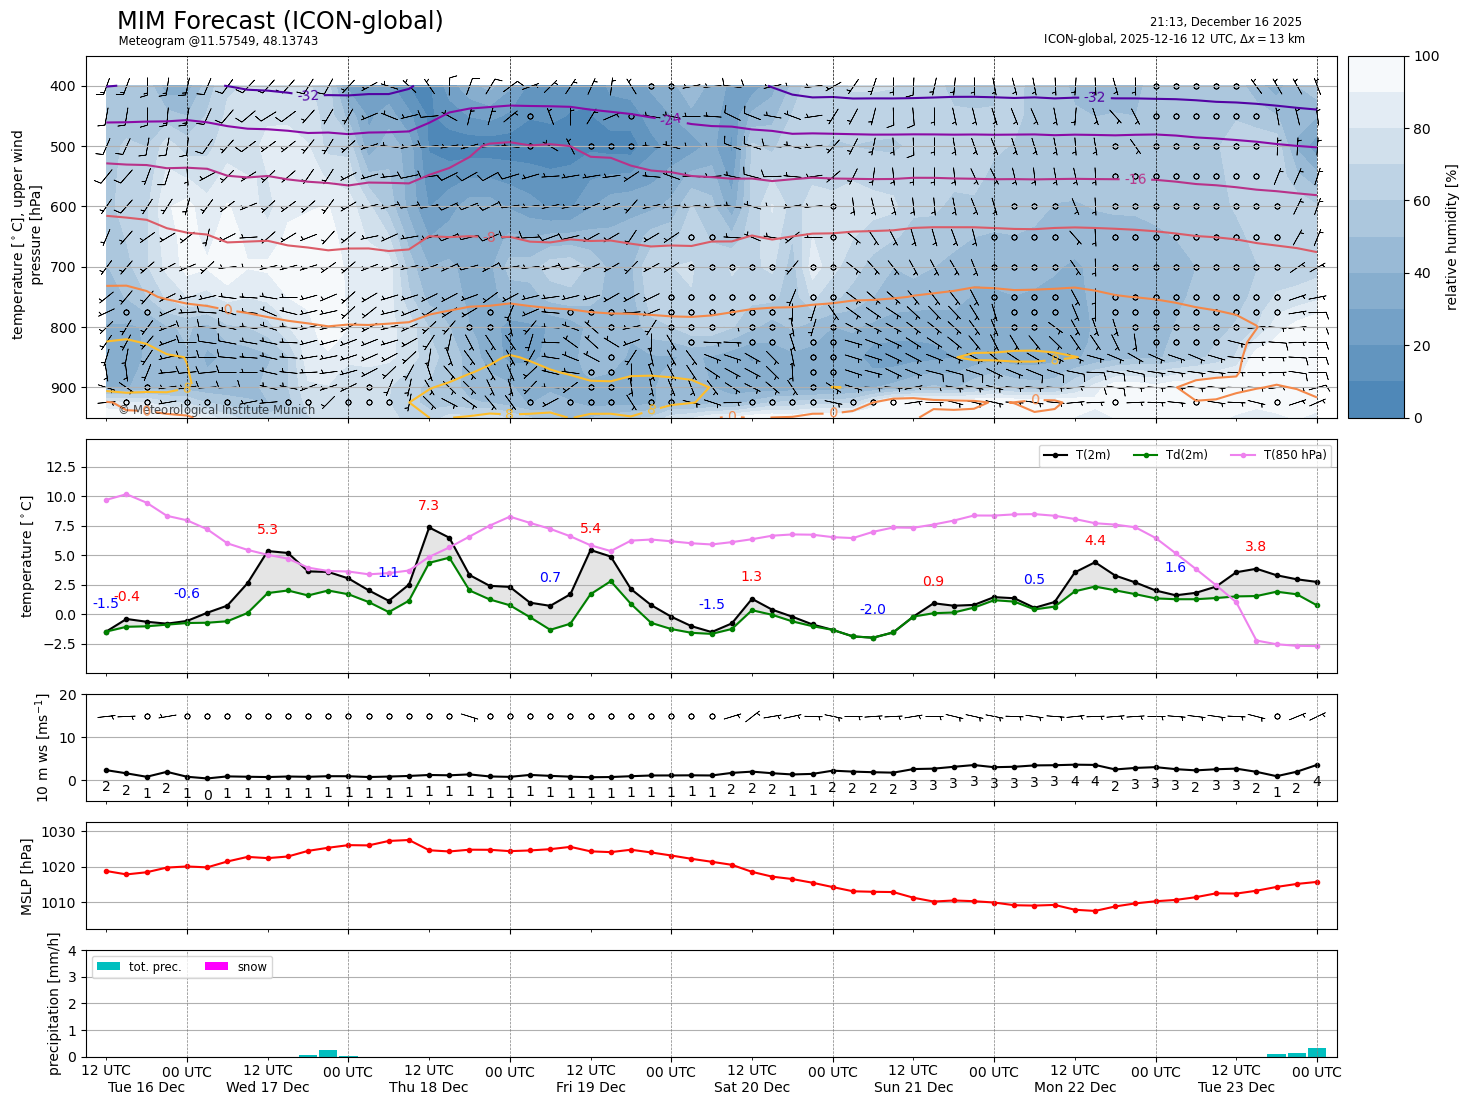Click the 7.3 maximum temperature label

click(428, 506)
